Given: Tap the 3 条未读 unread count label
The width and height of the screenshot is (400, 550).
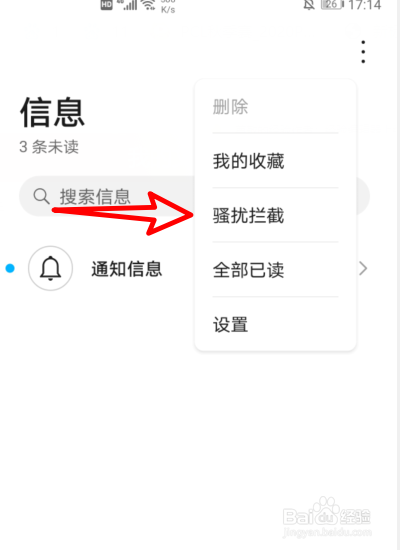Looking at the screenshot, I should pyautogui.click(x=49, y=147).
